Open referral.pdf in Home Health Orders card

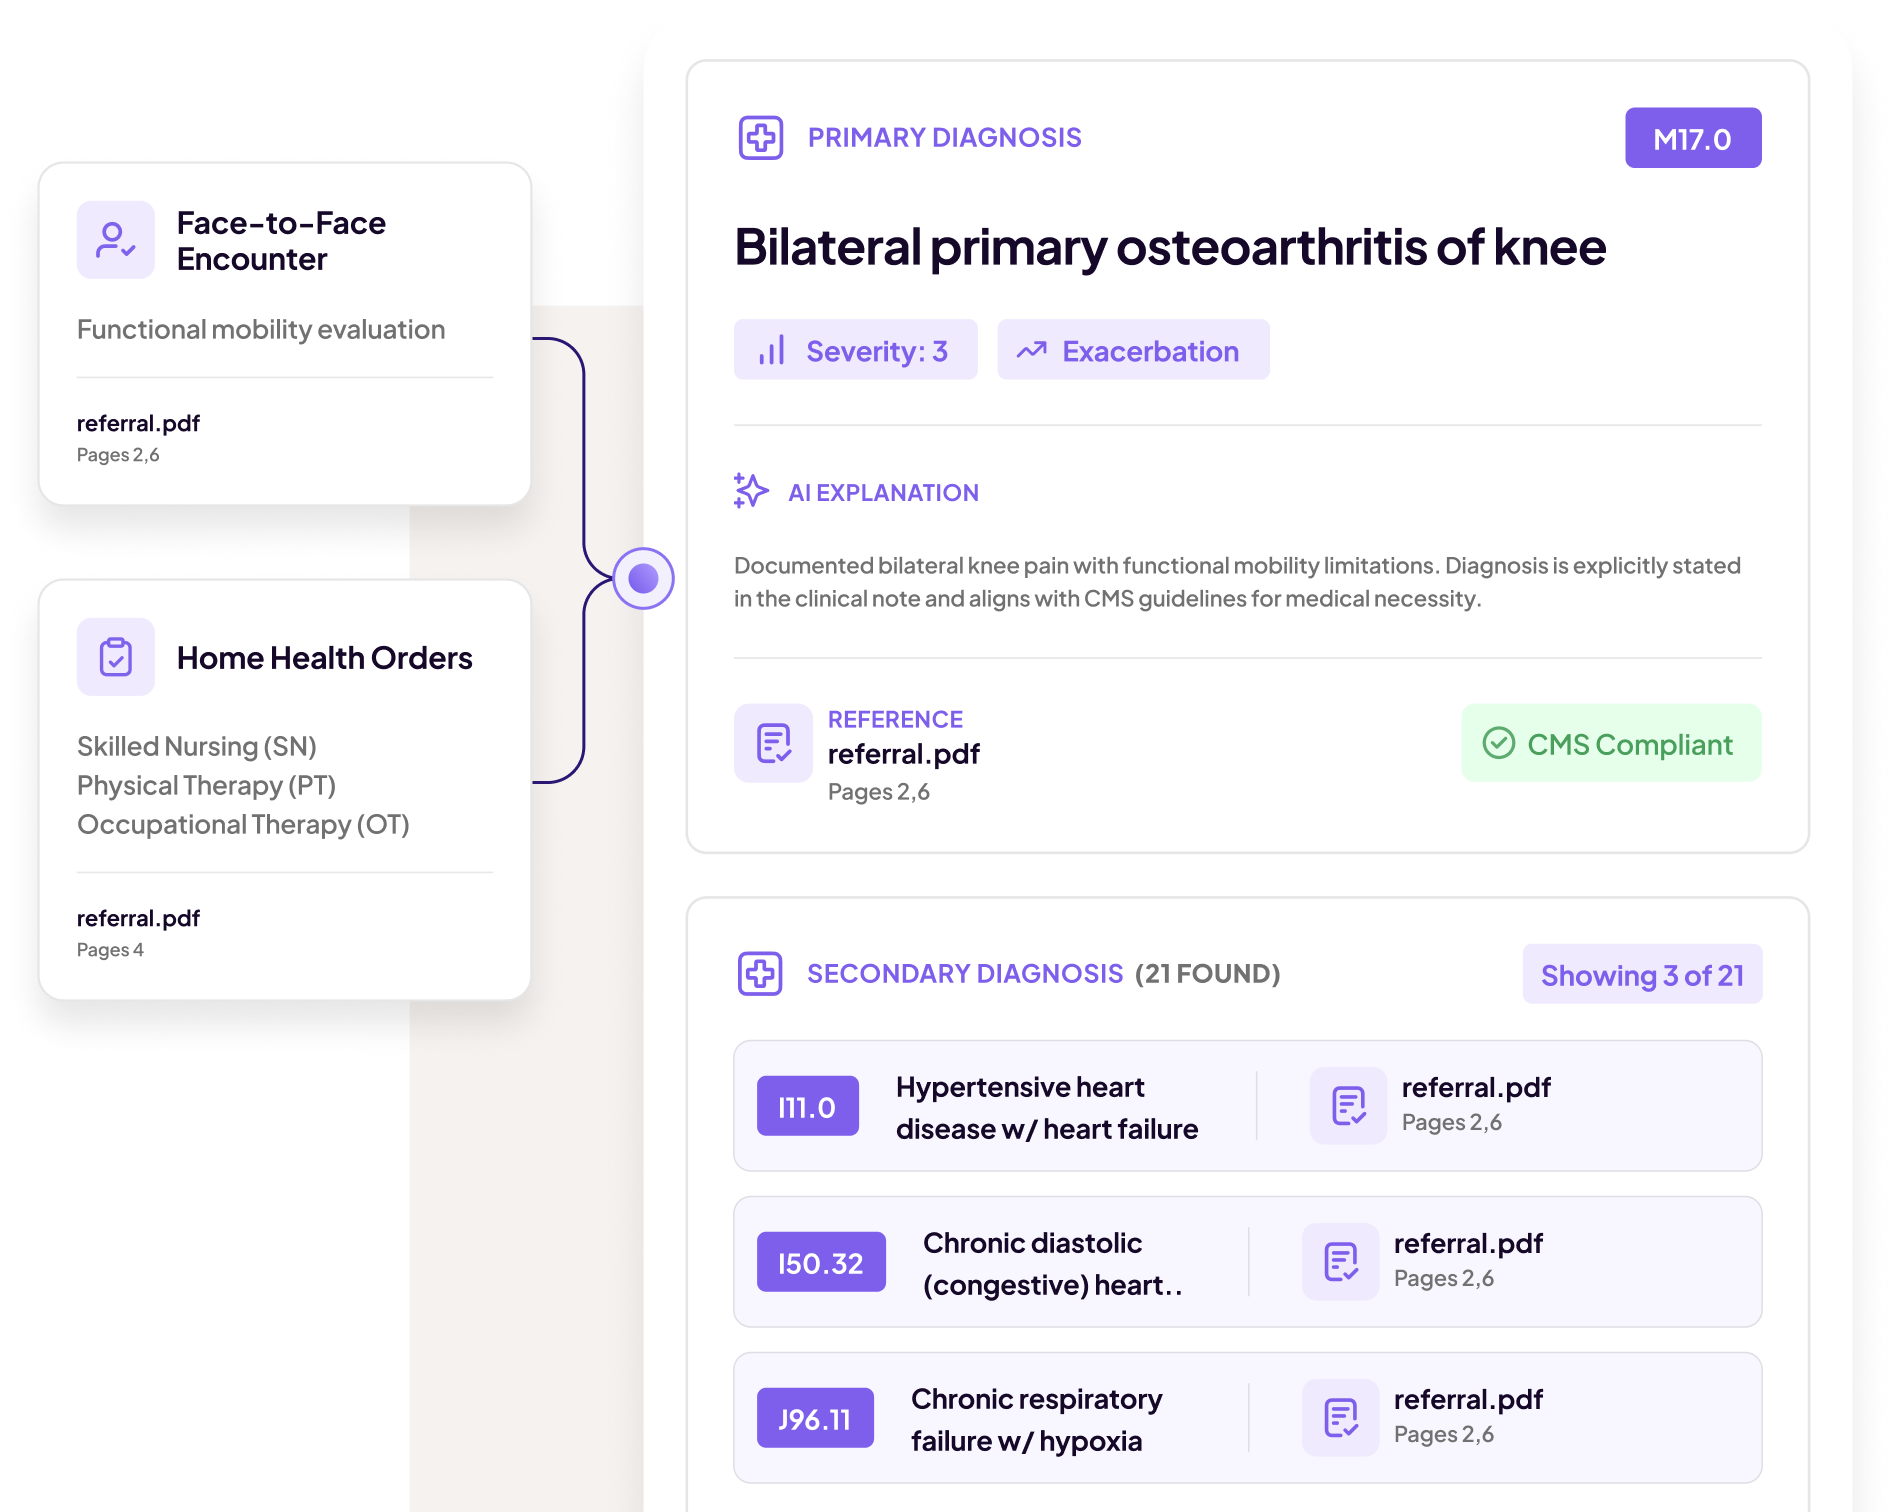138,918
